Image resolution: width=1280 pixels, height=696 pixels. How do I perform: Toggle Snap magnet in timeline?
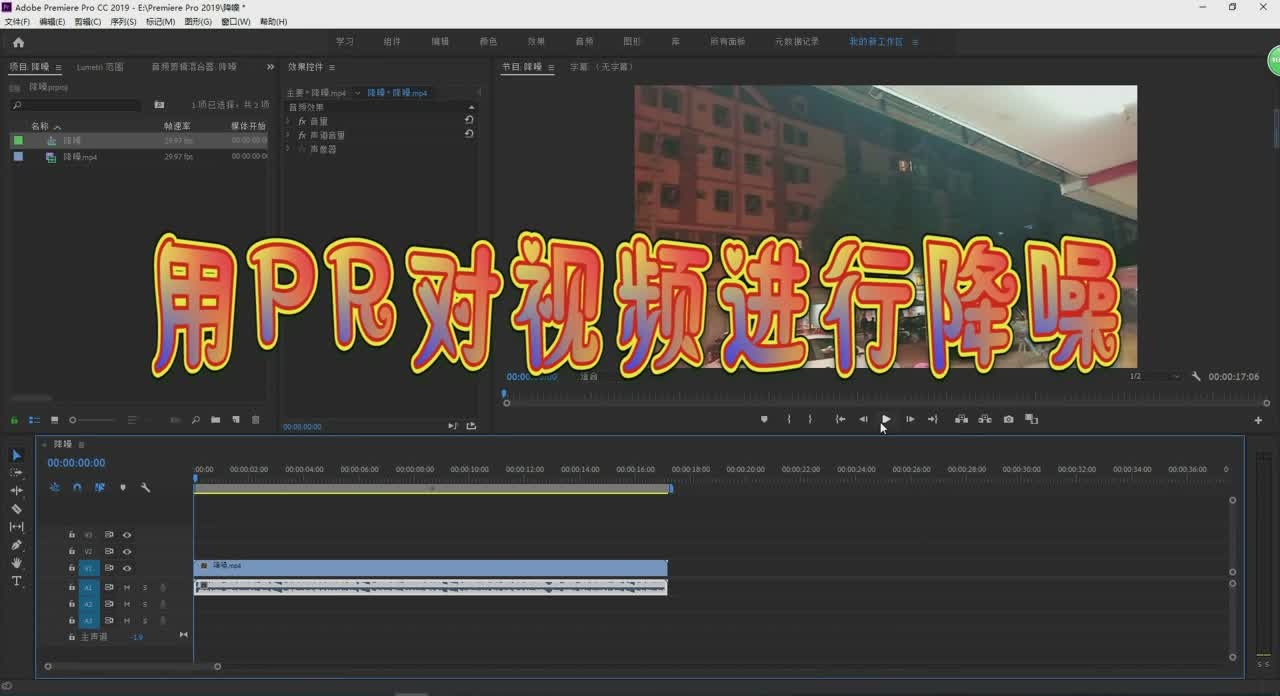[x=77, y=488]
